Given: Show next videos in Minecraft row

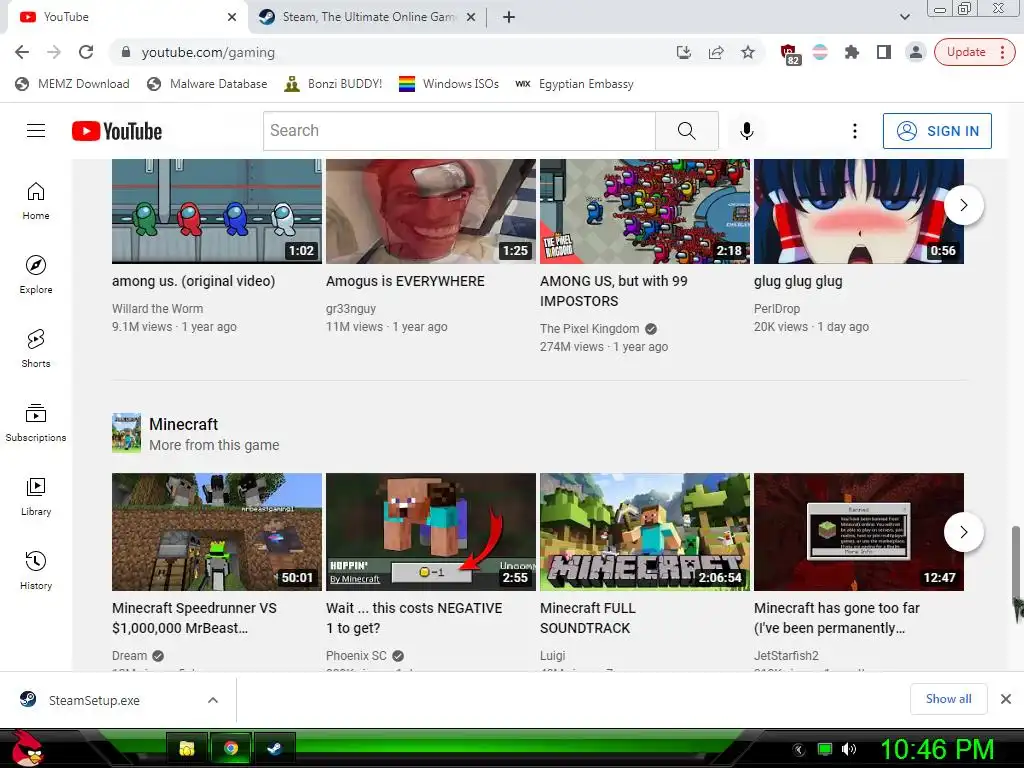Looking at the screenshot, I should pos(963,532).
